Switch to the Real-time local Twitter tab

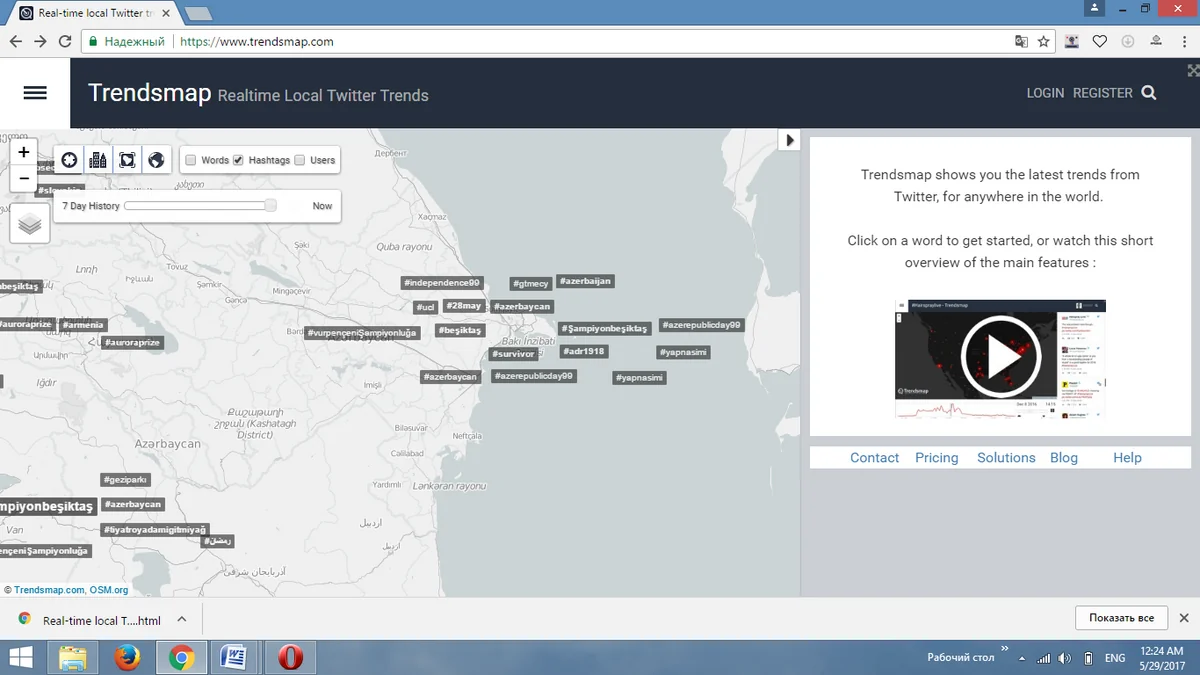[95, 13]
